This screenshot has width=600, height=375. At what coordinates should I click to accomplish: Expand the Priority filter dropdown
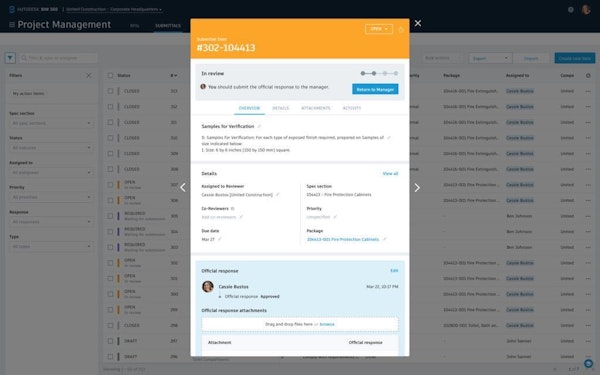pos(51,197)
